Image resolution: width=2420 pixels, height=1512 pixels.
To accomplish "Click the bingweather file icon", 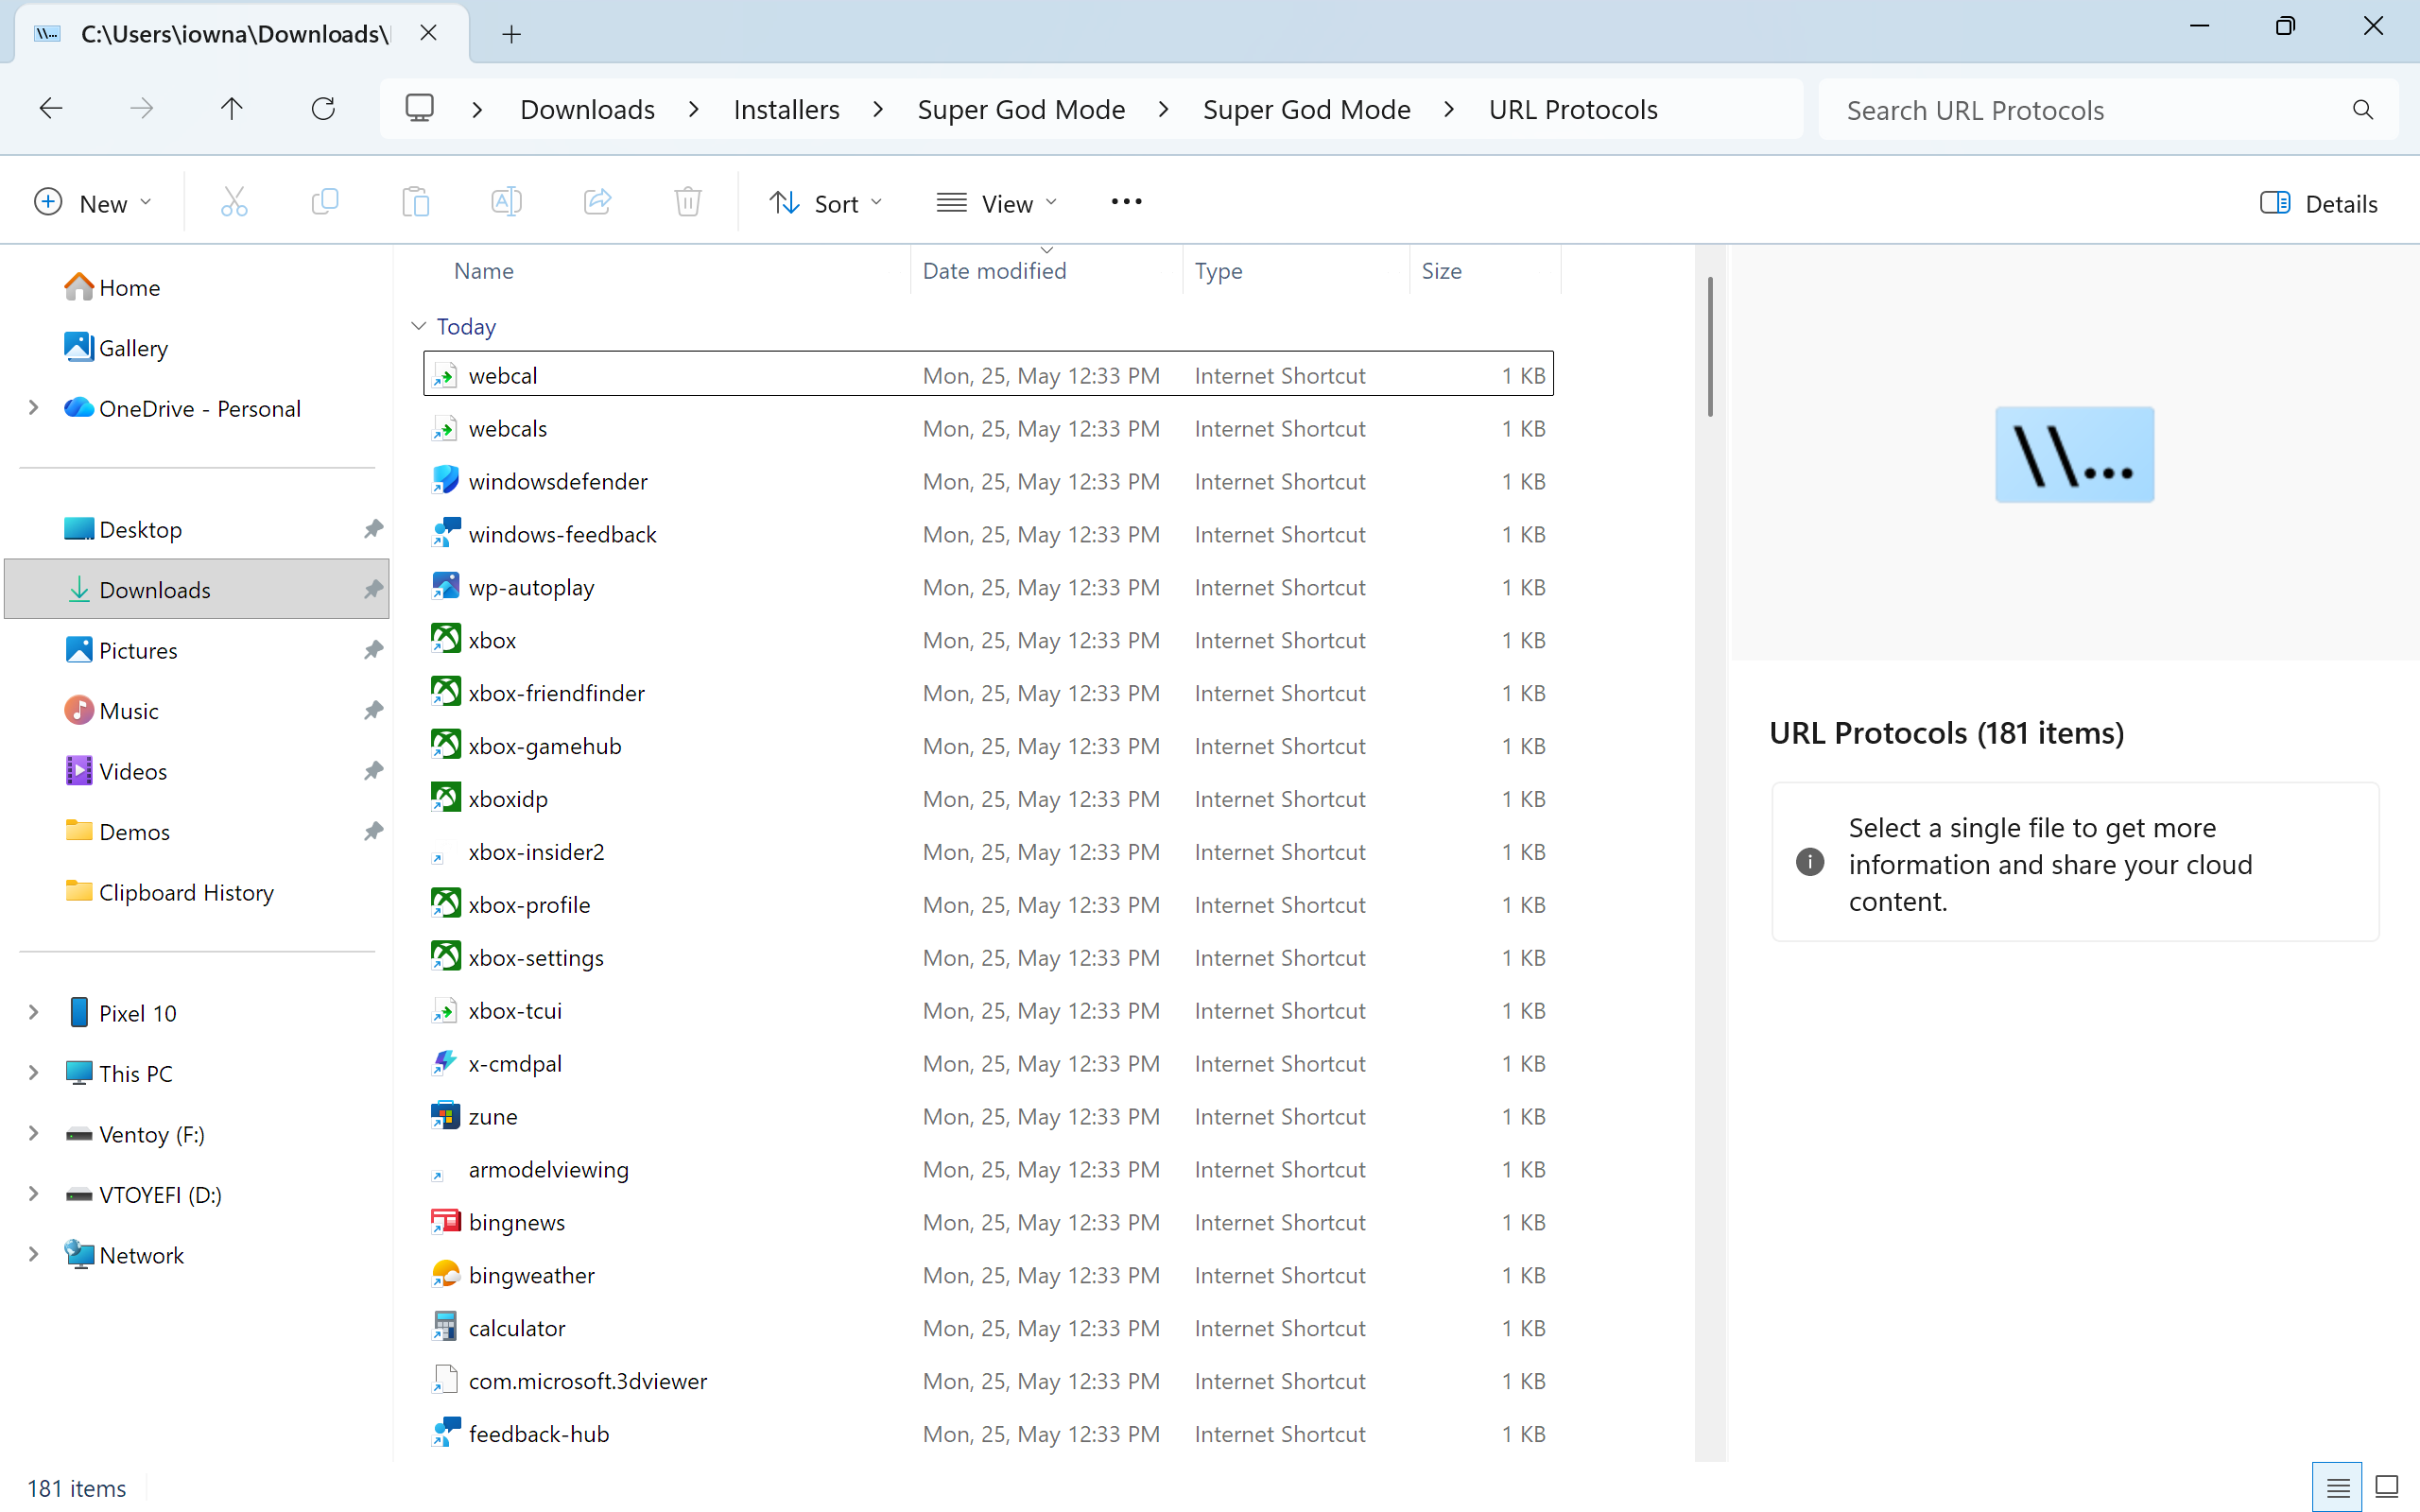I will [445, 1274].
